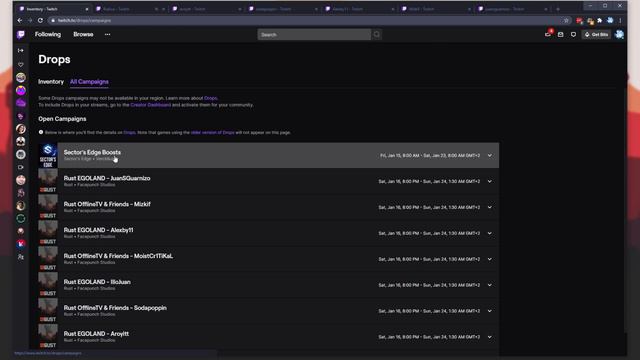640x360 pixels.
Task: Click the find friends icon in the sidebar
Action: coord(21,257)
